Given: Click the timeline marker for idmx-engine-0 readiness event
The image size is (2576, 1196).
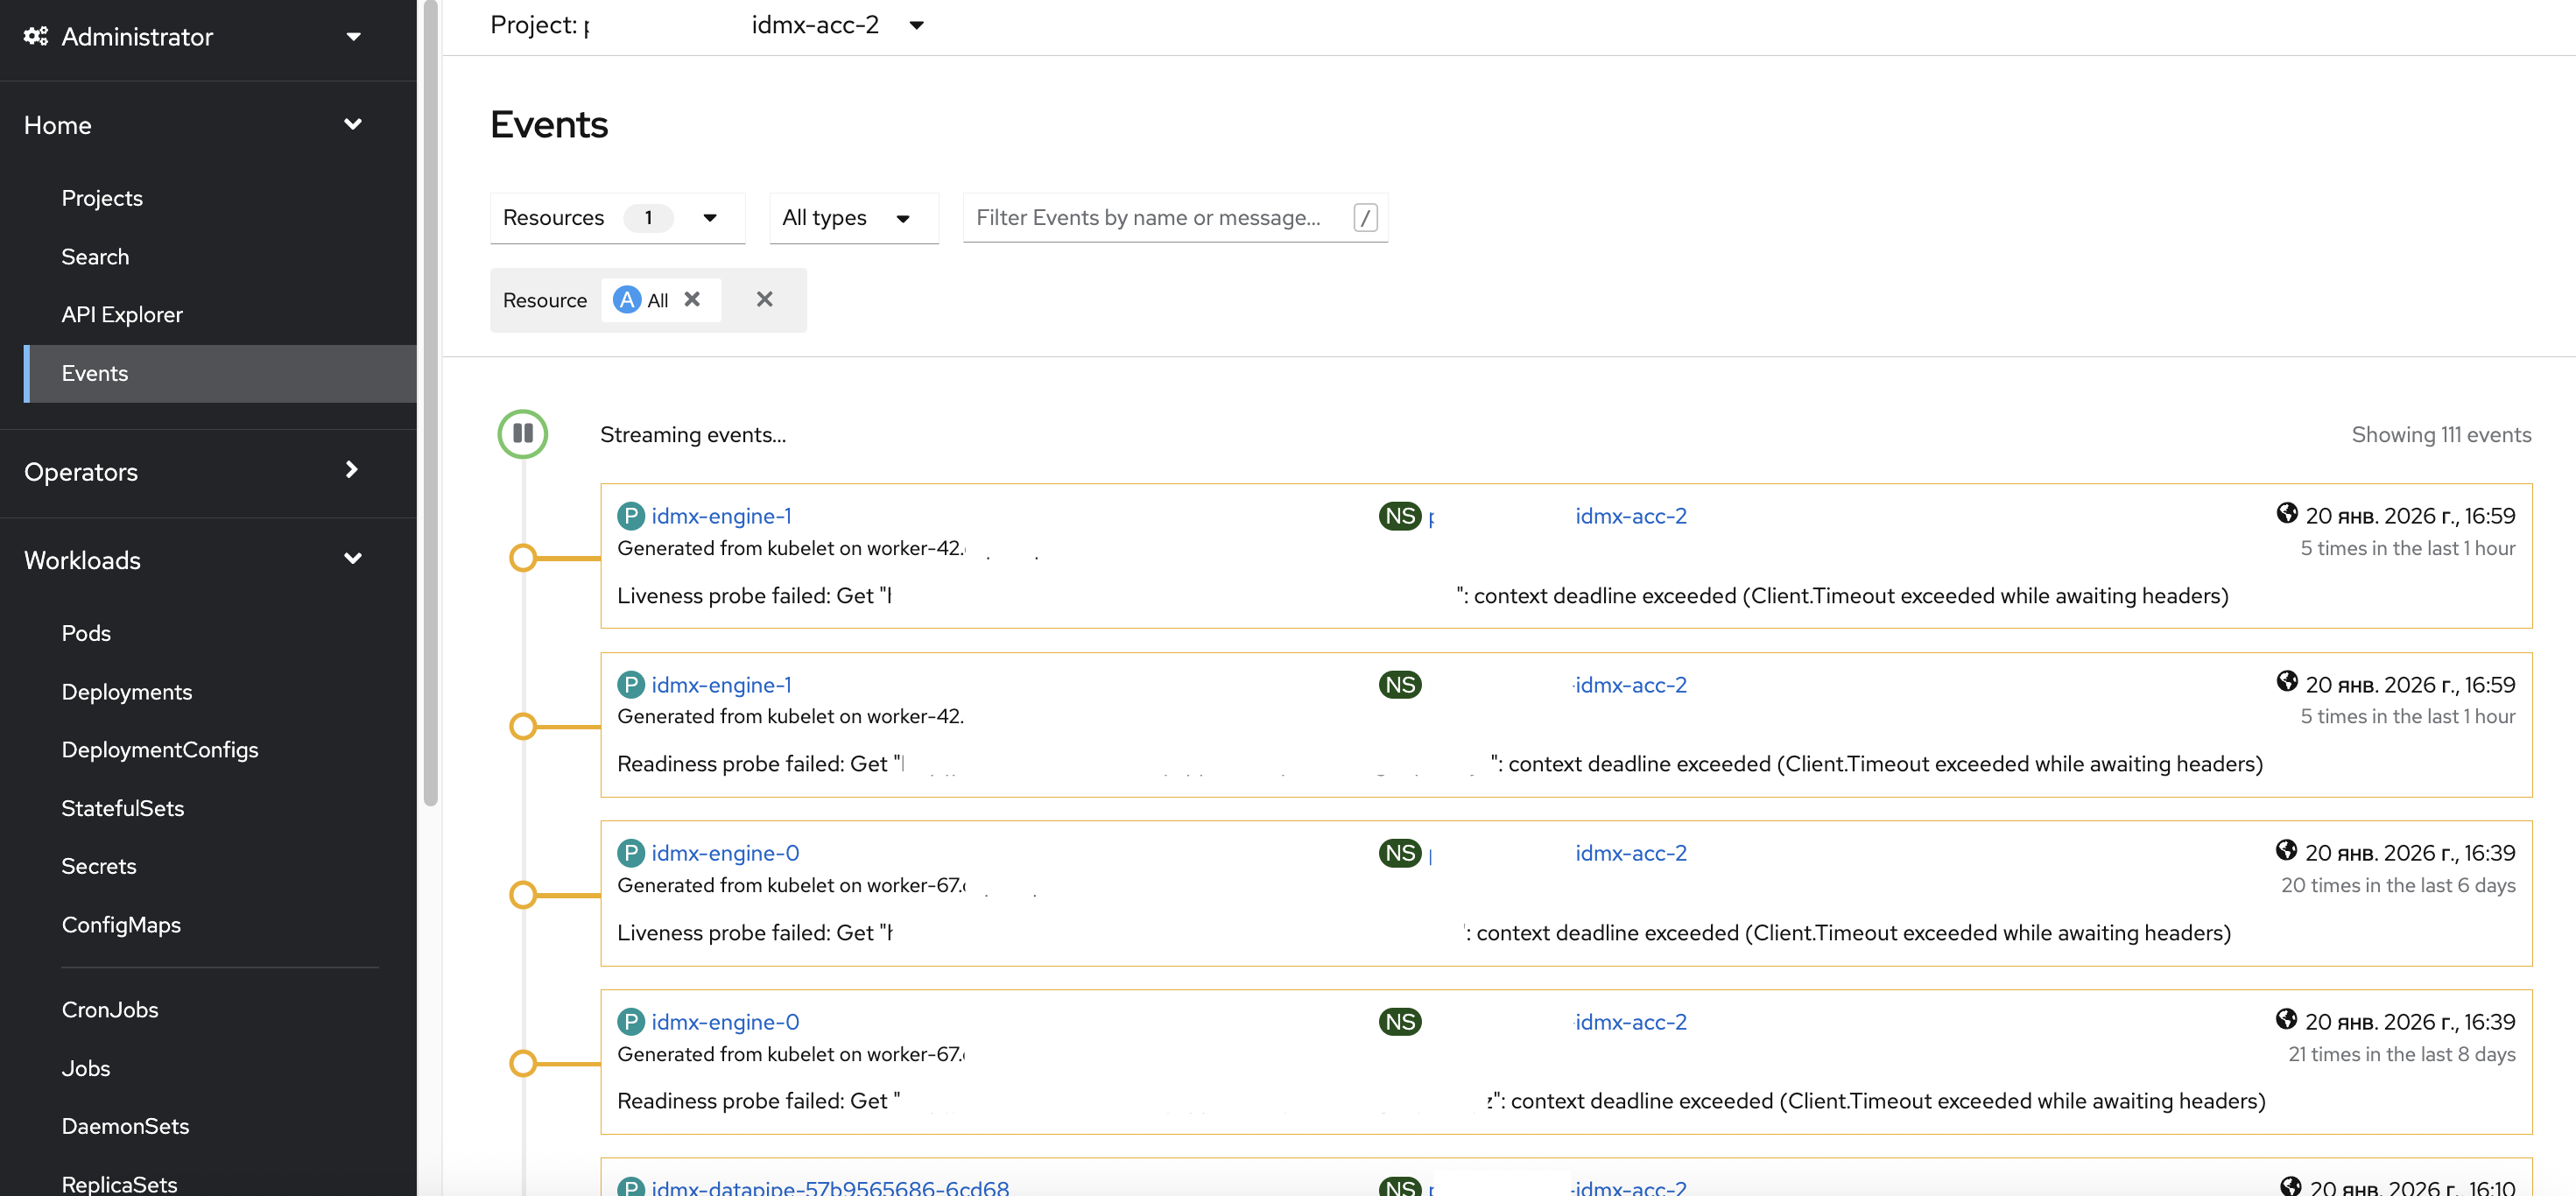Looking at the screenshot, I should (523, 1063).
